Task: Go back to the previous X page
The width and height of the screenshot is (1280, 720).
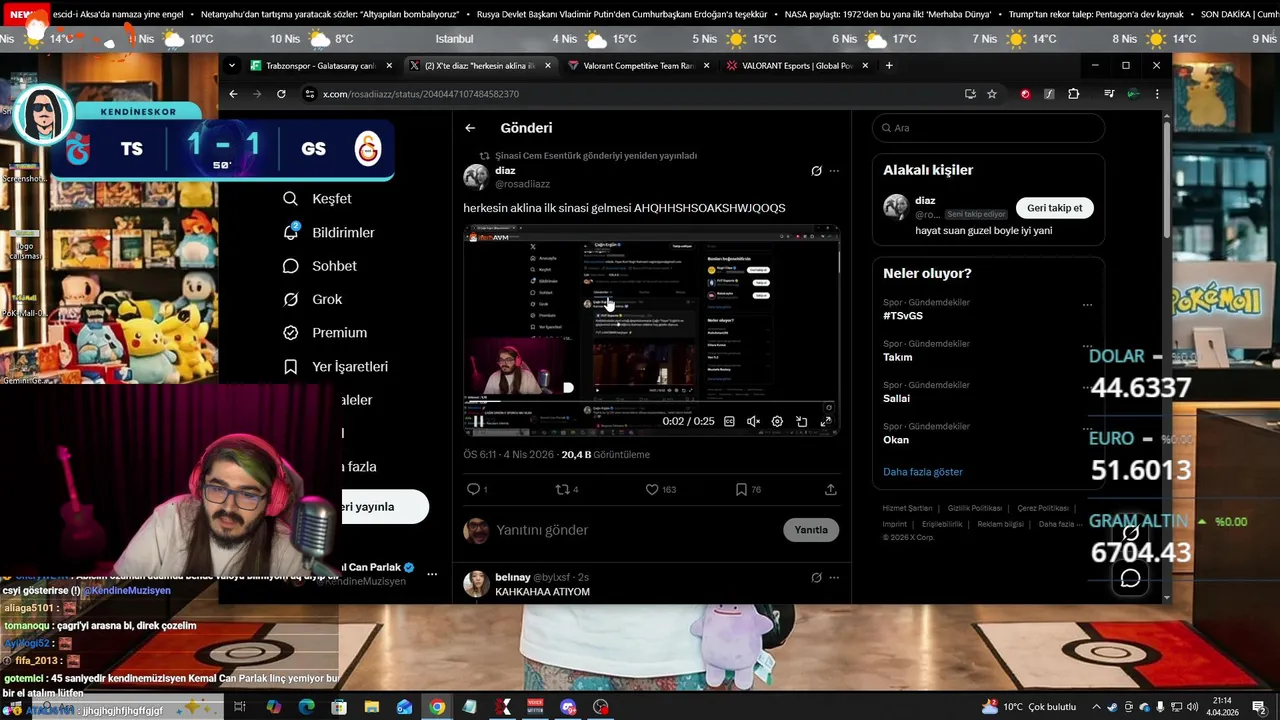Action: pos(470,128)
